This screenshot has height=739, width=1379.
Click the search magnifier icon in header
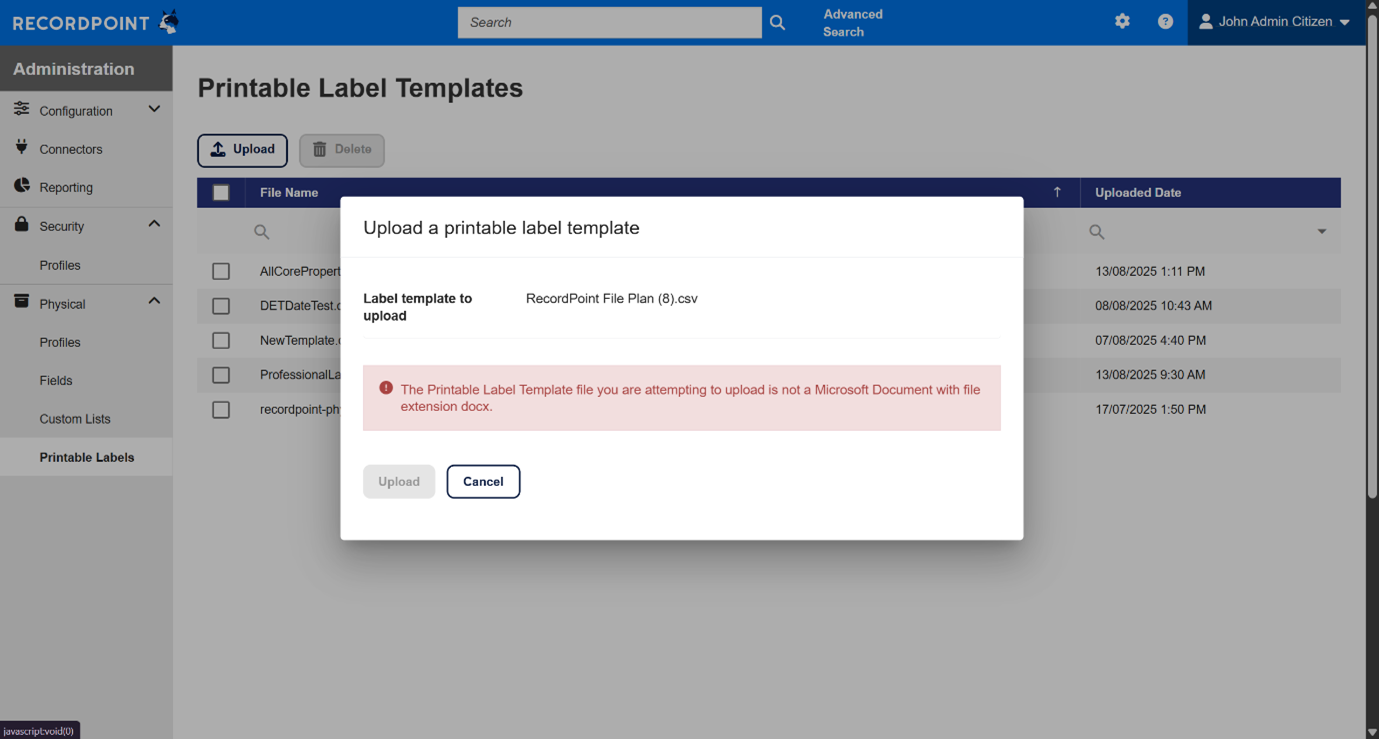click(x=777, y=22)
